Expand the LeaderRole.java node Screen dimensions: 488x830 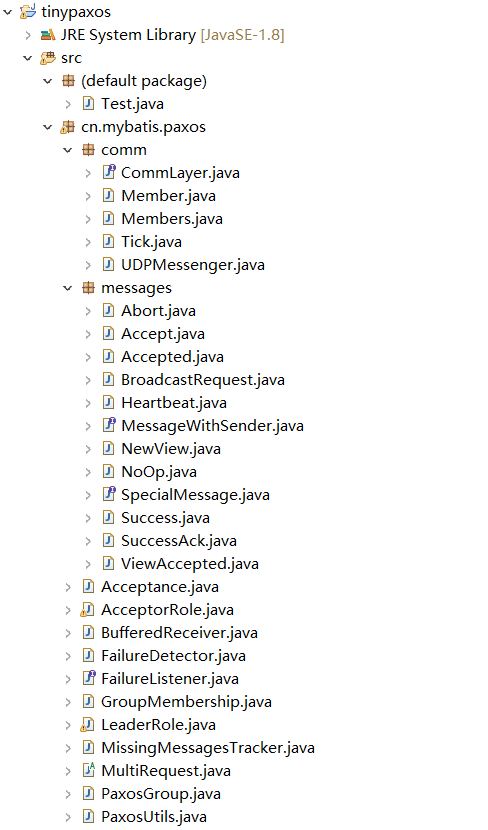pyautogui.click(x=68, y=725)
